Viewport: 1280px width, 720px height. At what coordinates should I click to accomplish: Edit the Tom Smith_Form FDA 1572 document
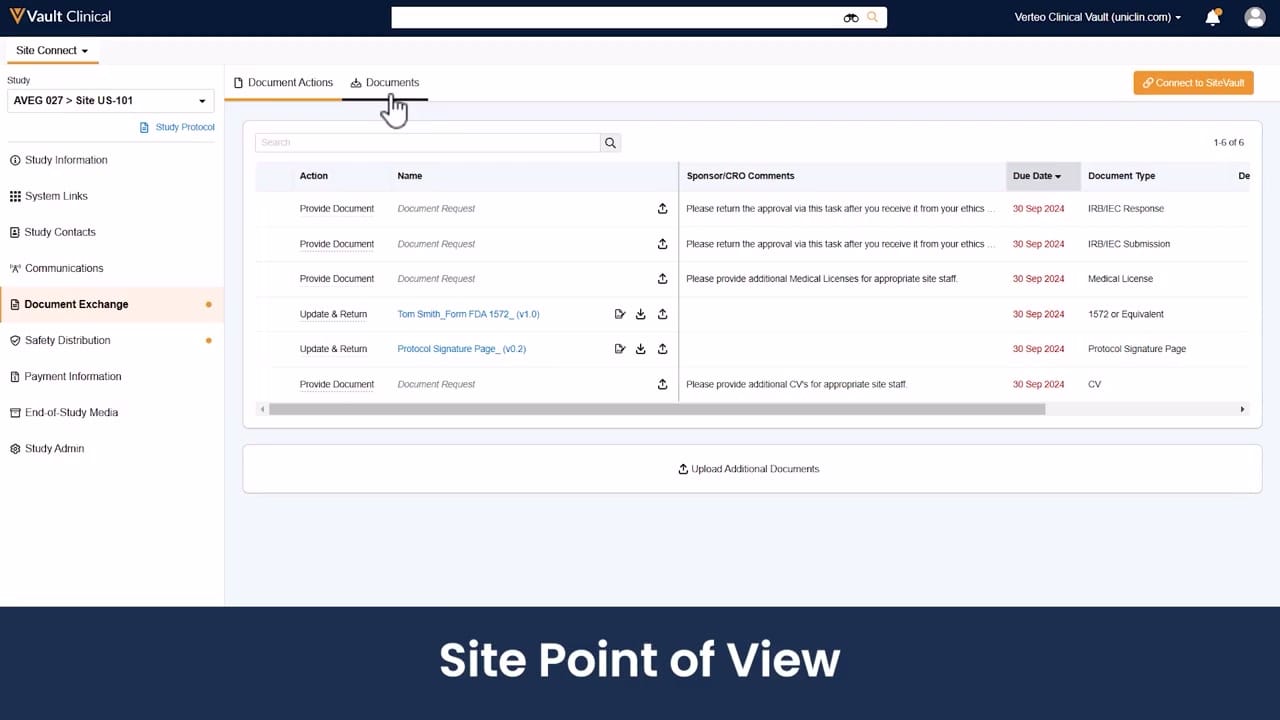(x=620, y=314)
